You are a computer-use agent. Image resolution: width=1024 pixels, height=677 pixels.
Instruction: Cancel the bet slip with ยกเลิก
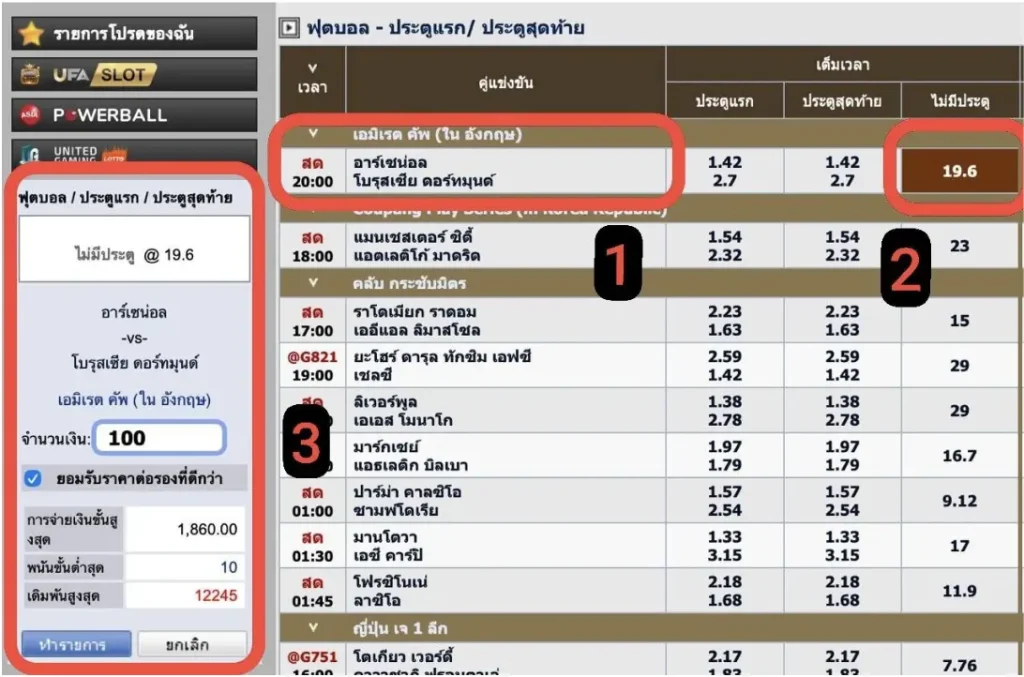[x=192, y=645]
